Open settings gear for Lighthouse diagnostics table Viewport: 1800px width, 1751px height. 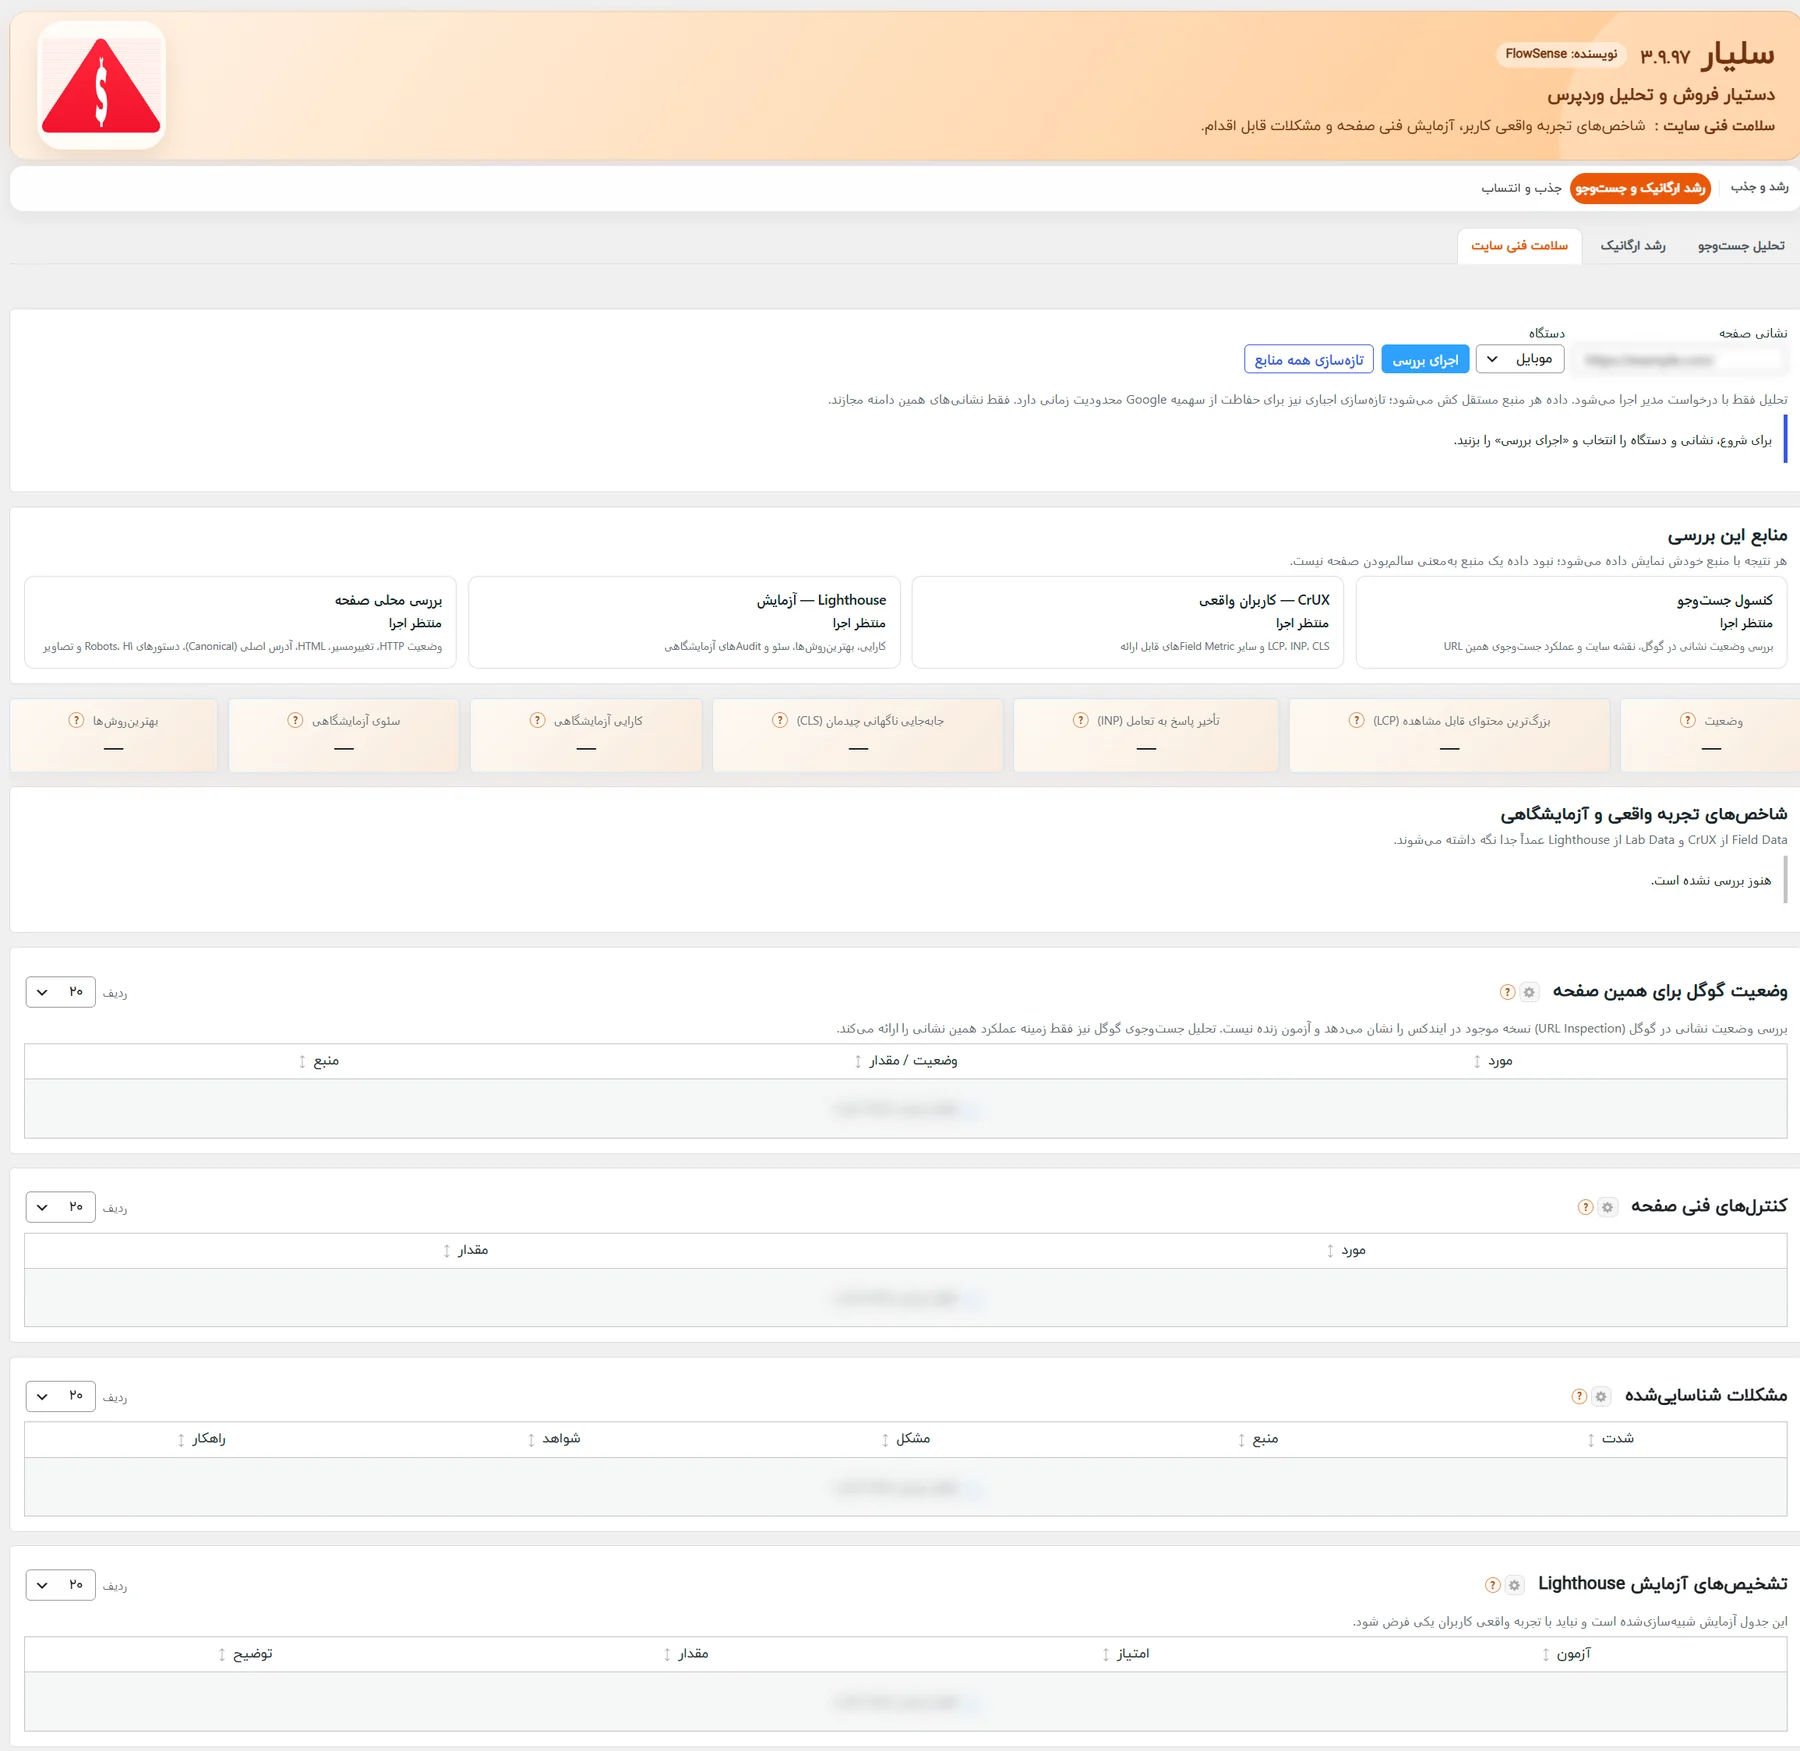[x=1514, y=1585]
